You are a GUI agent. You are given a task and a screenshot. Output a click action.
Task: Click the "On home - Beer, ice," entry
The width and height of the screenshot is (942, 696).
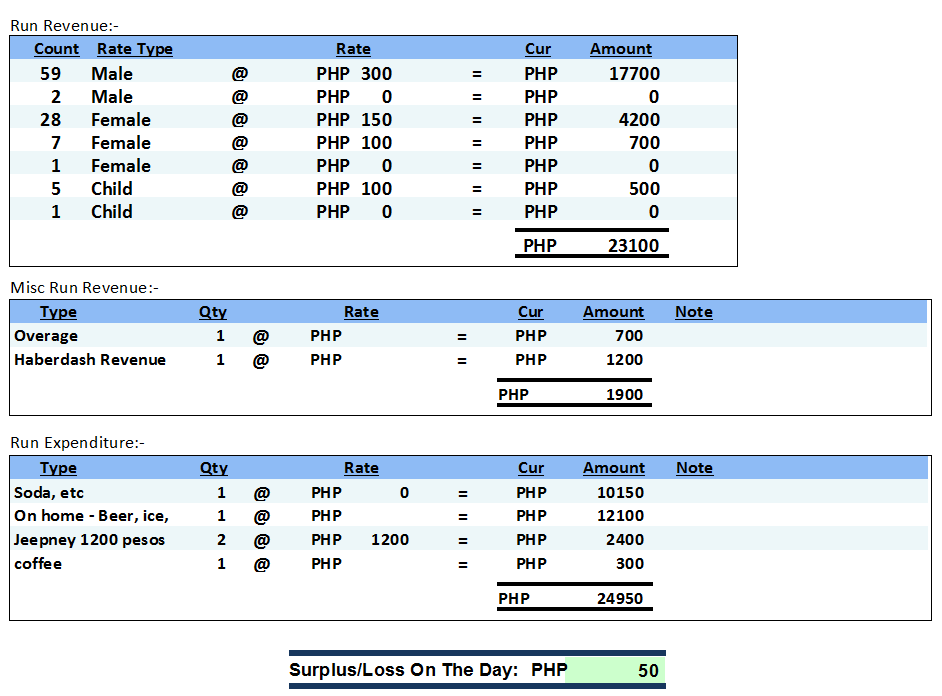pos(91,516)
